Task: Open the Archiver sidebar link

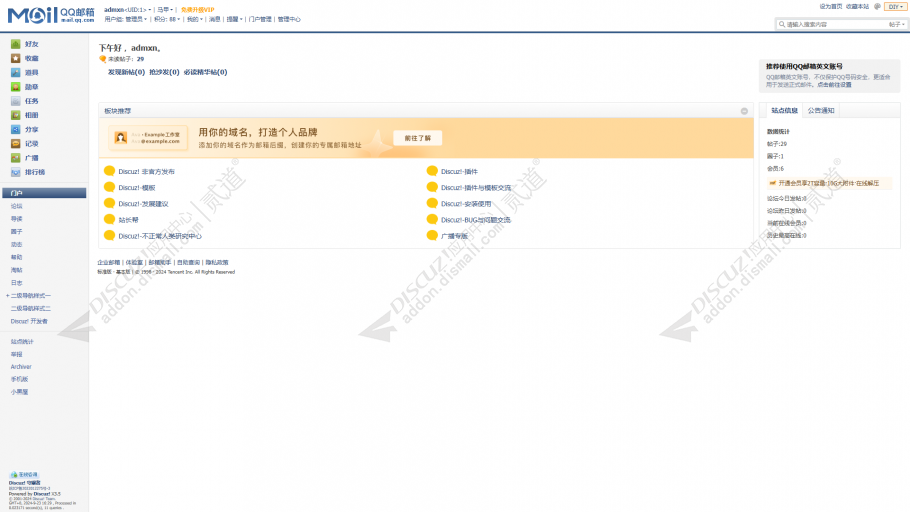Action: (21, 367)
